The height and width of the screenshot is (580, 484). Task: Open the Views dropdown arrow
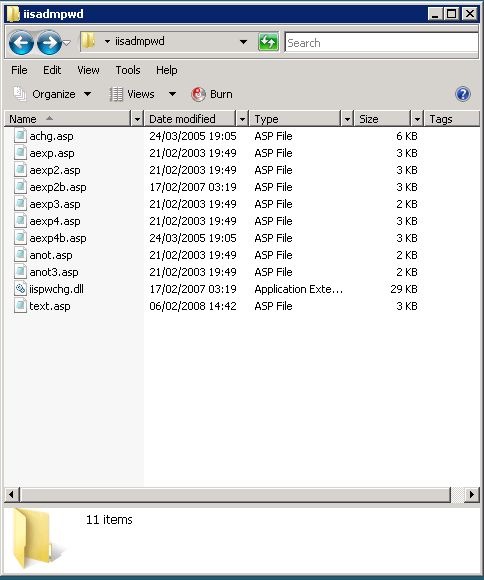[x=172, y=94]
